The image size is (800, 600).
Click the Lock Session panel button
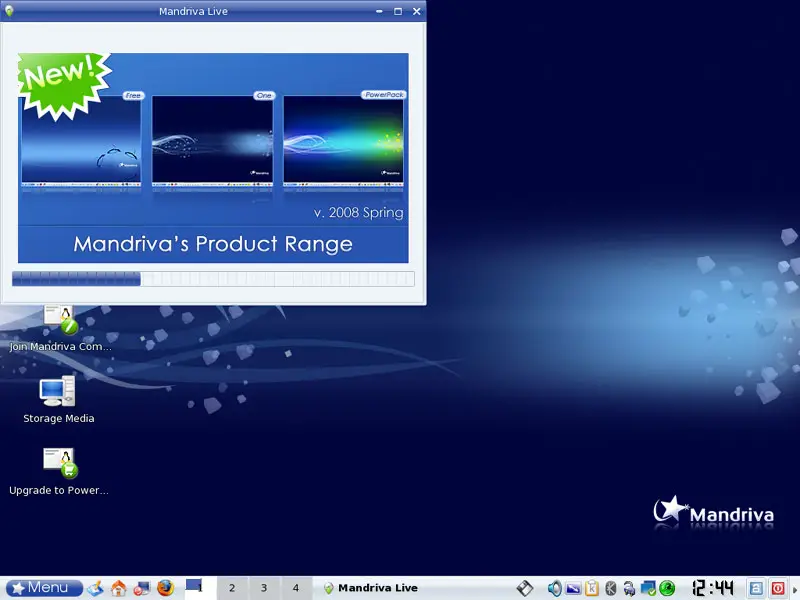[x=756, y=588]
